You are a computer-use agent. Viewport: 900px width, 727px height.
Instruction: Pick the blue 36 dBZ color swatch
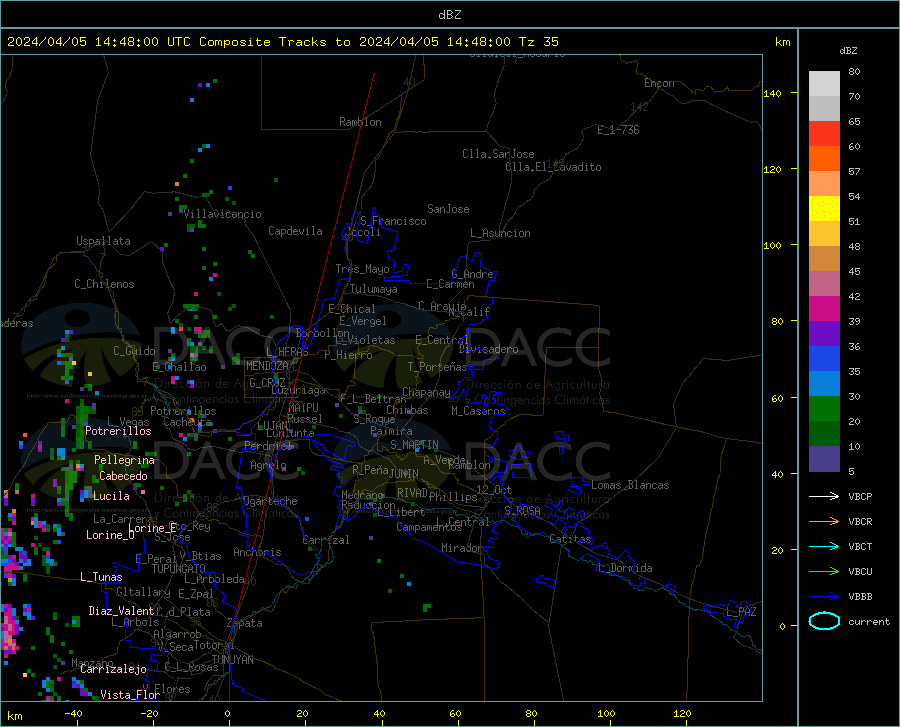[824, 359]
